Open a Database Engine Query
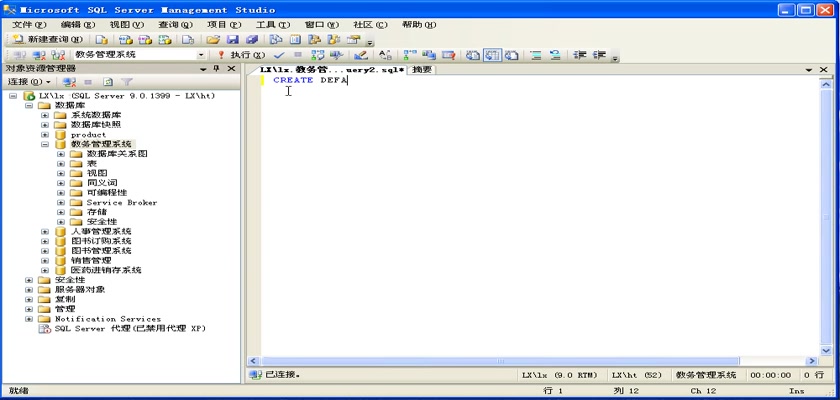 point(102,40)
